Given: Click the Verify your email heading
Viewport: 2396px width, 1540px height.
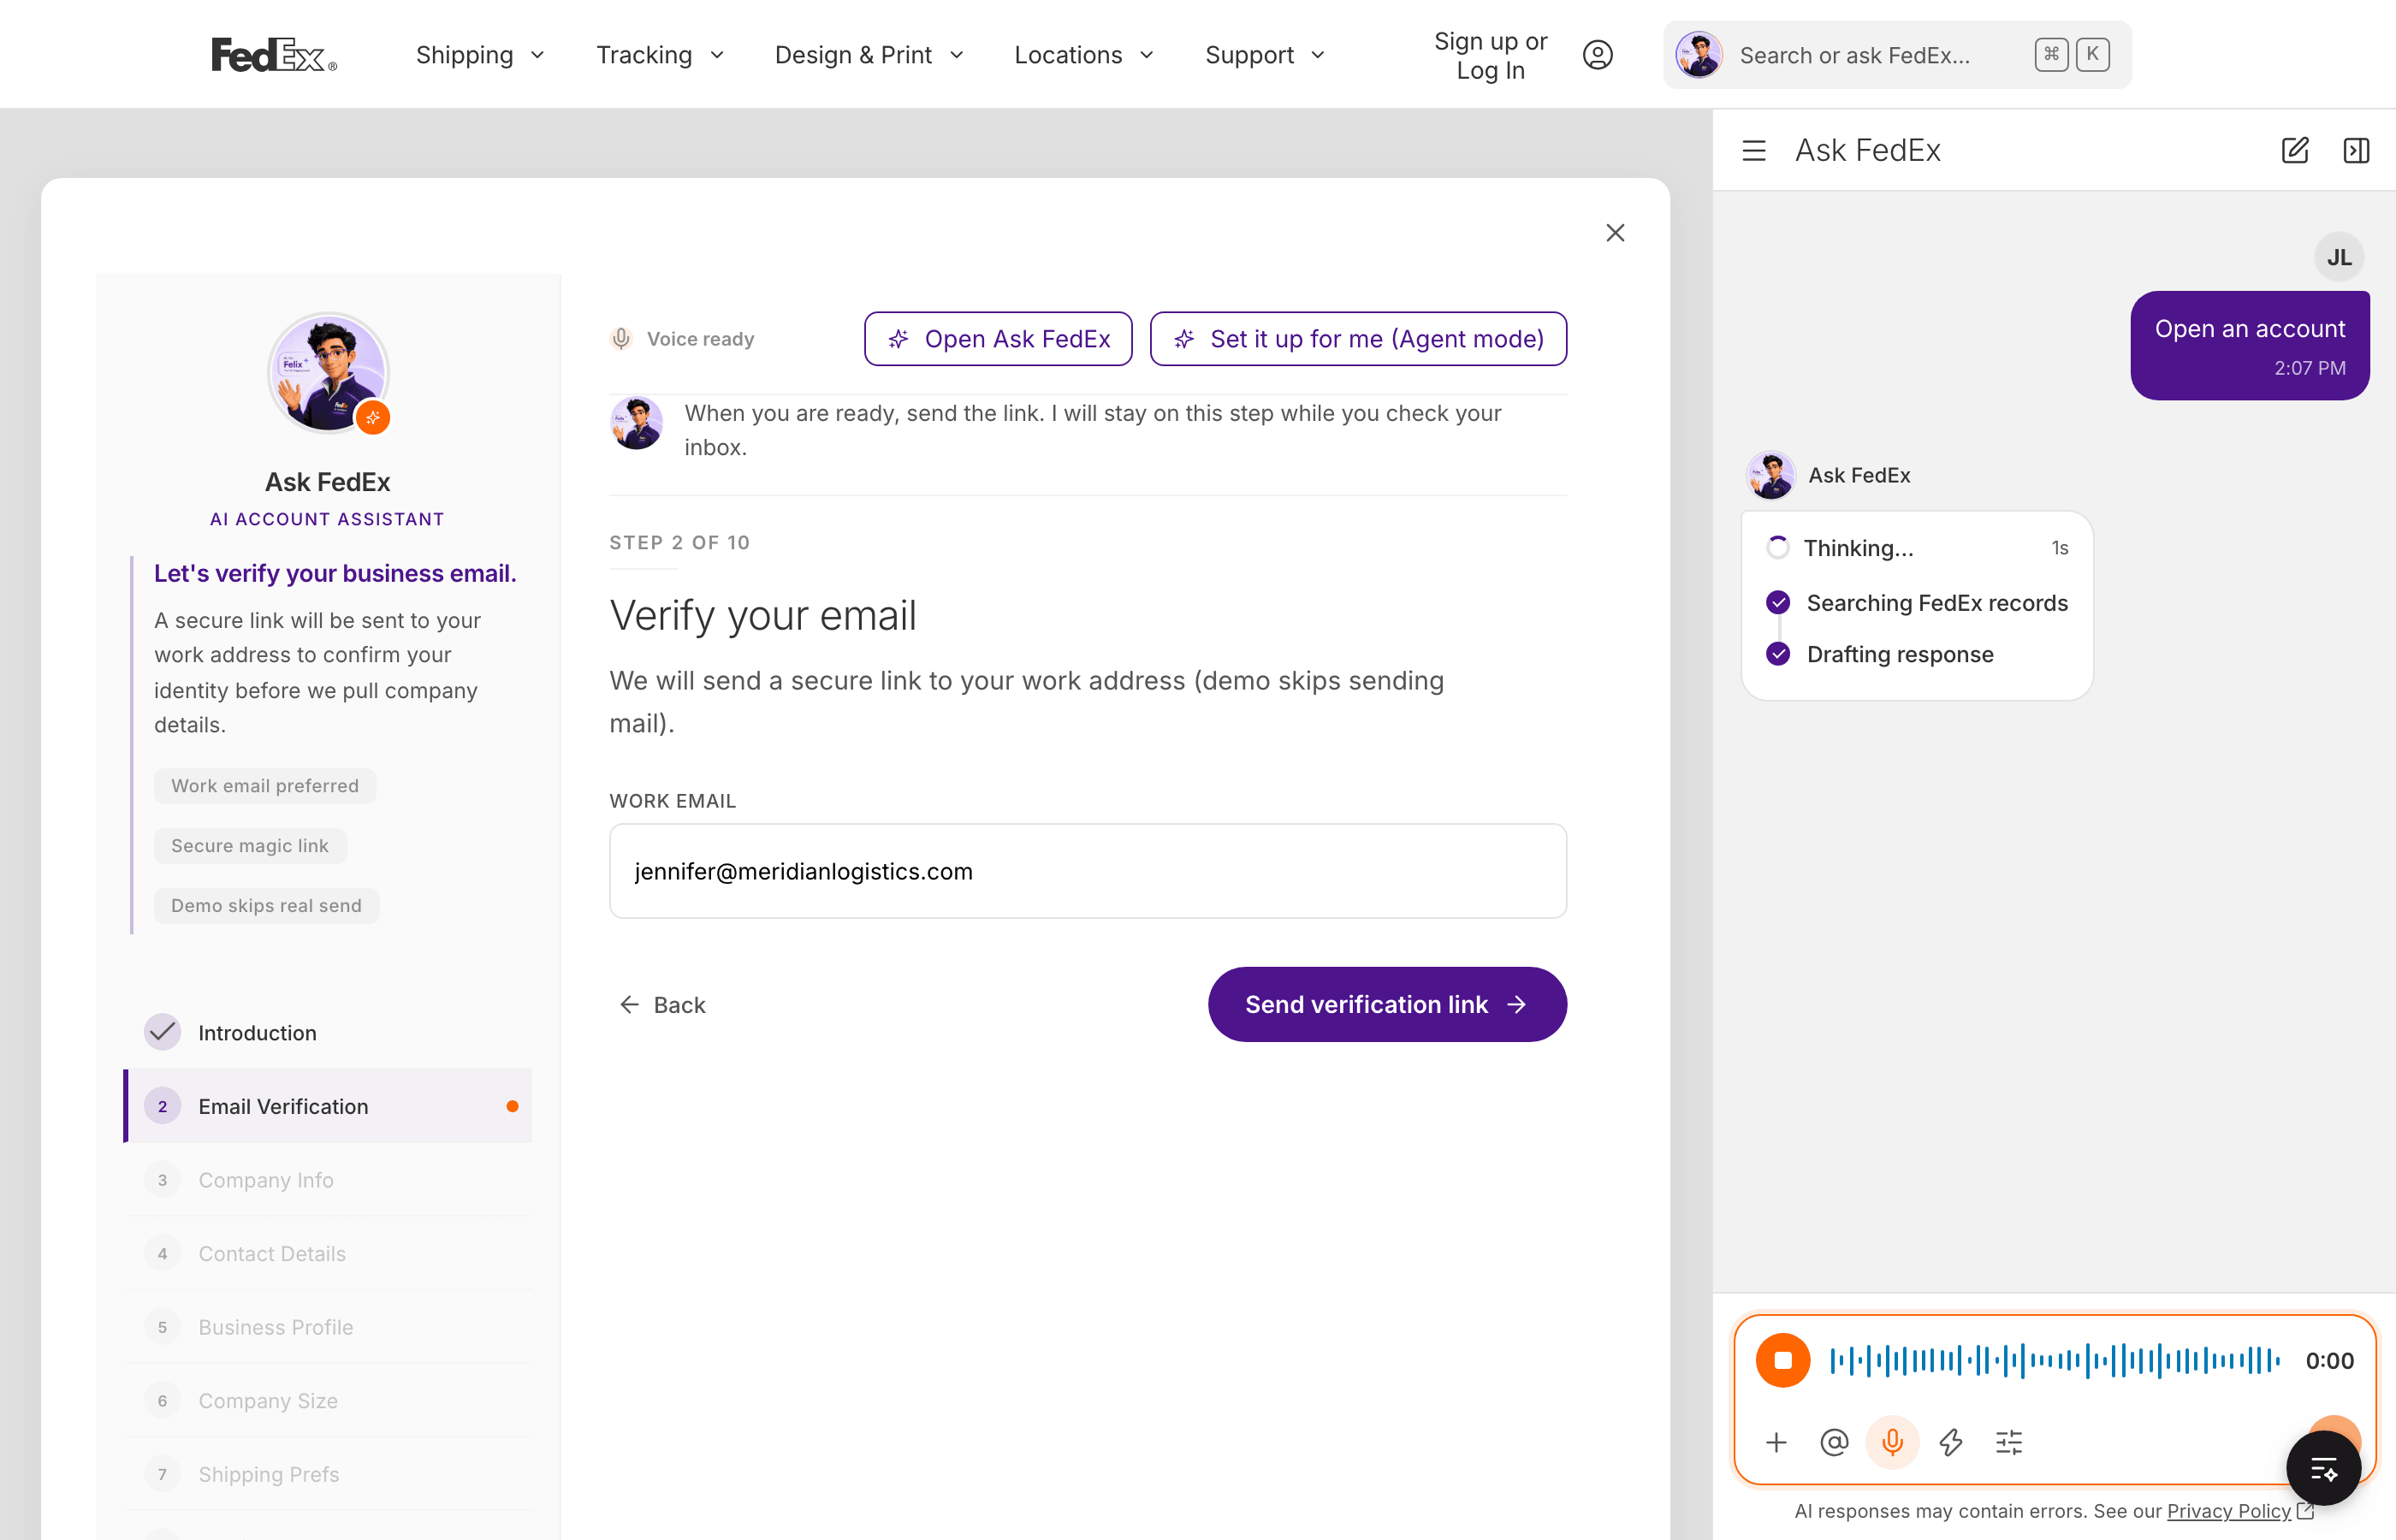Looking at the screenshot, I should coord(763,615).
